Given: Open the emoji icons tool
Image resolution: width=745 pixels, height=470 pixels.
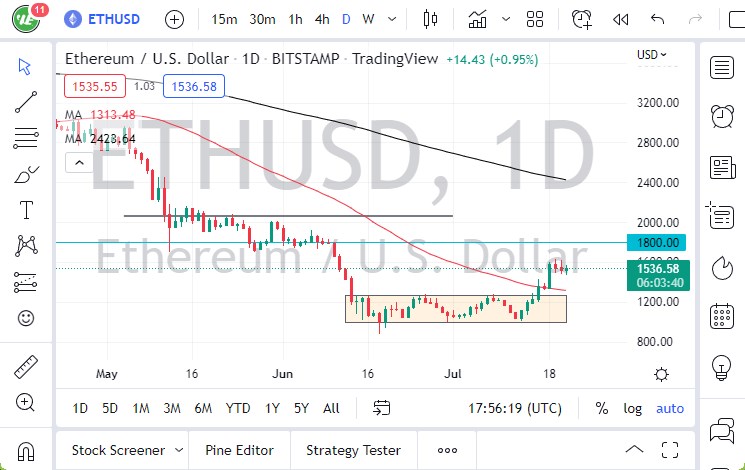Looking at the screenshot, I should (x=26, y=318).
